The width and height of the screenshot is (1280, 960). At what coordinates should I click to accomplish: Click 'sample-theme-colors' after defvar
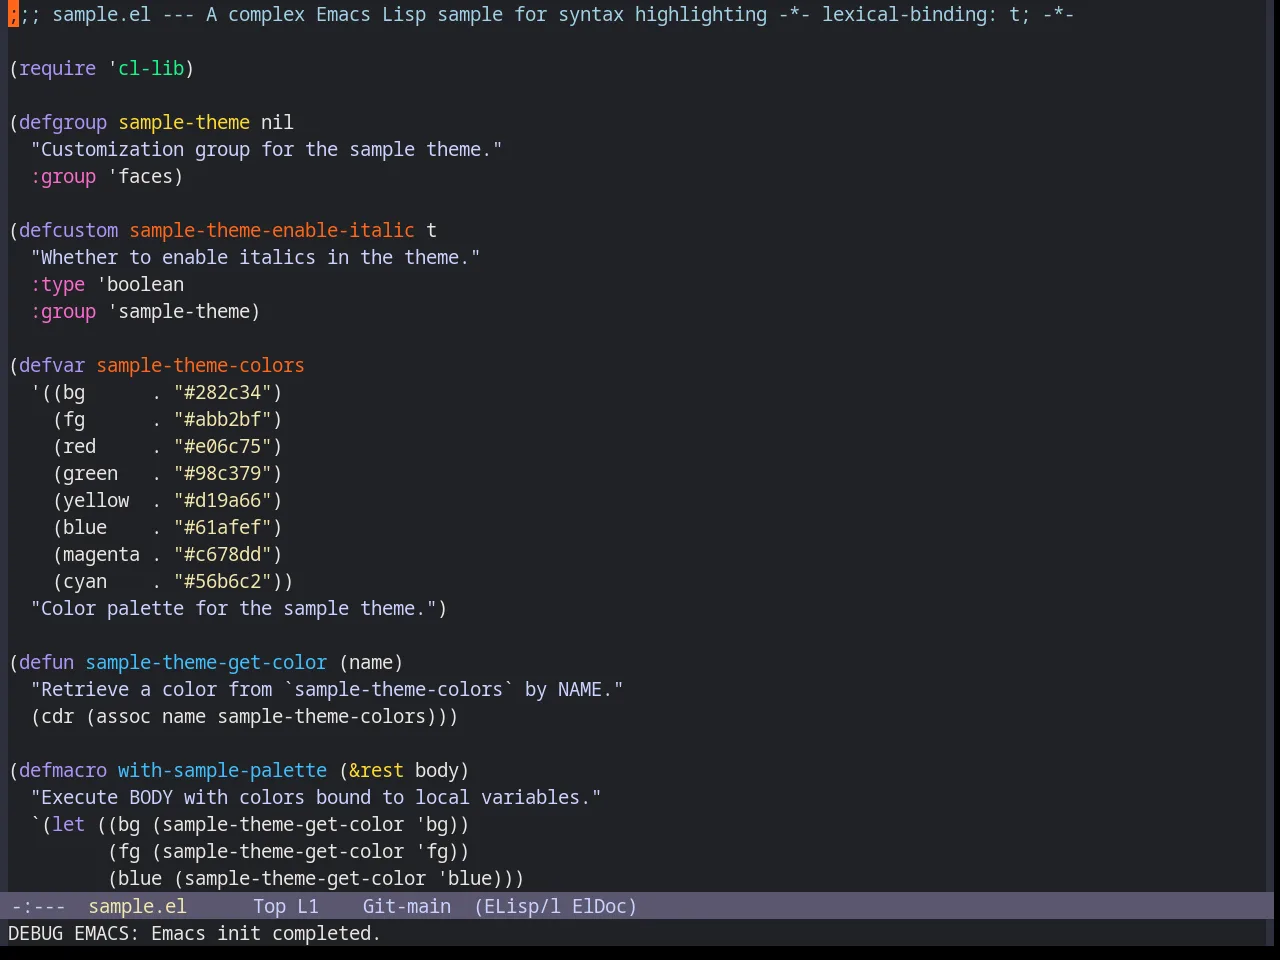pyautogui.click(x=200, y=365)
